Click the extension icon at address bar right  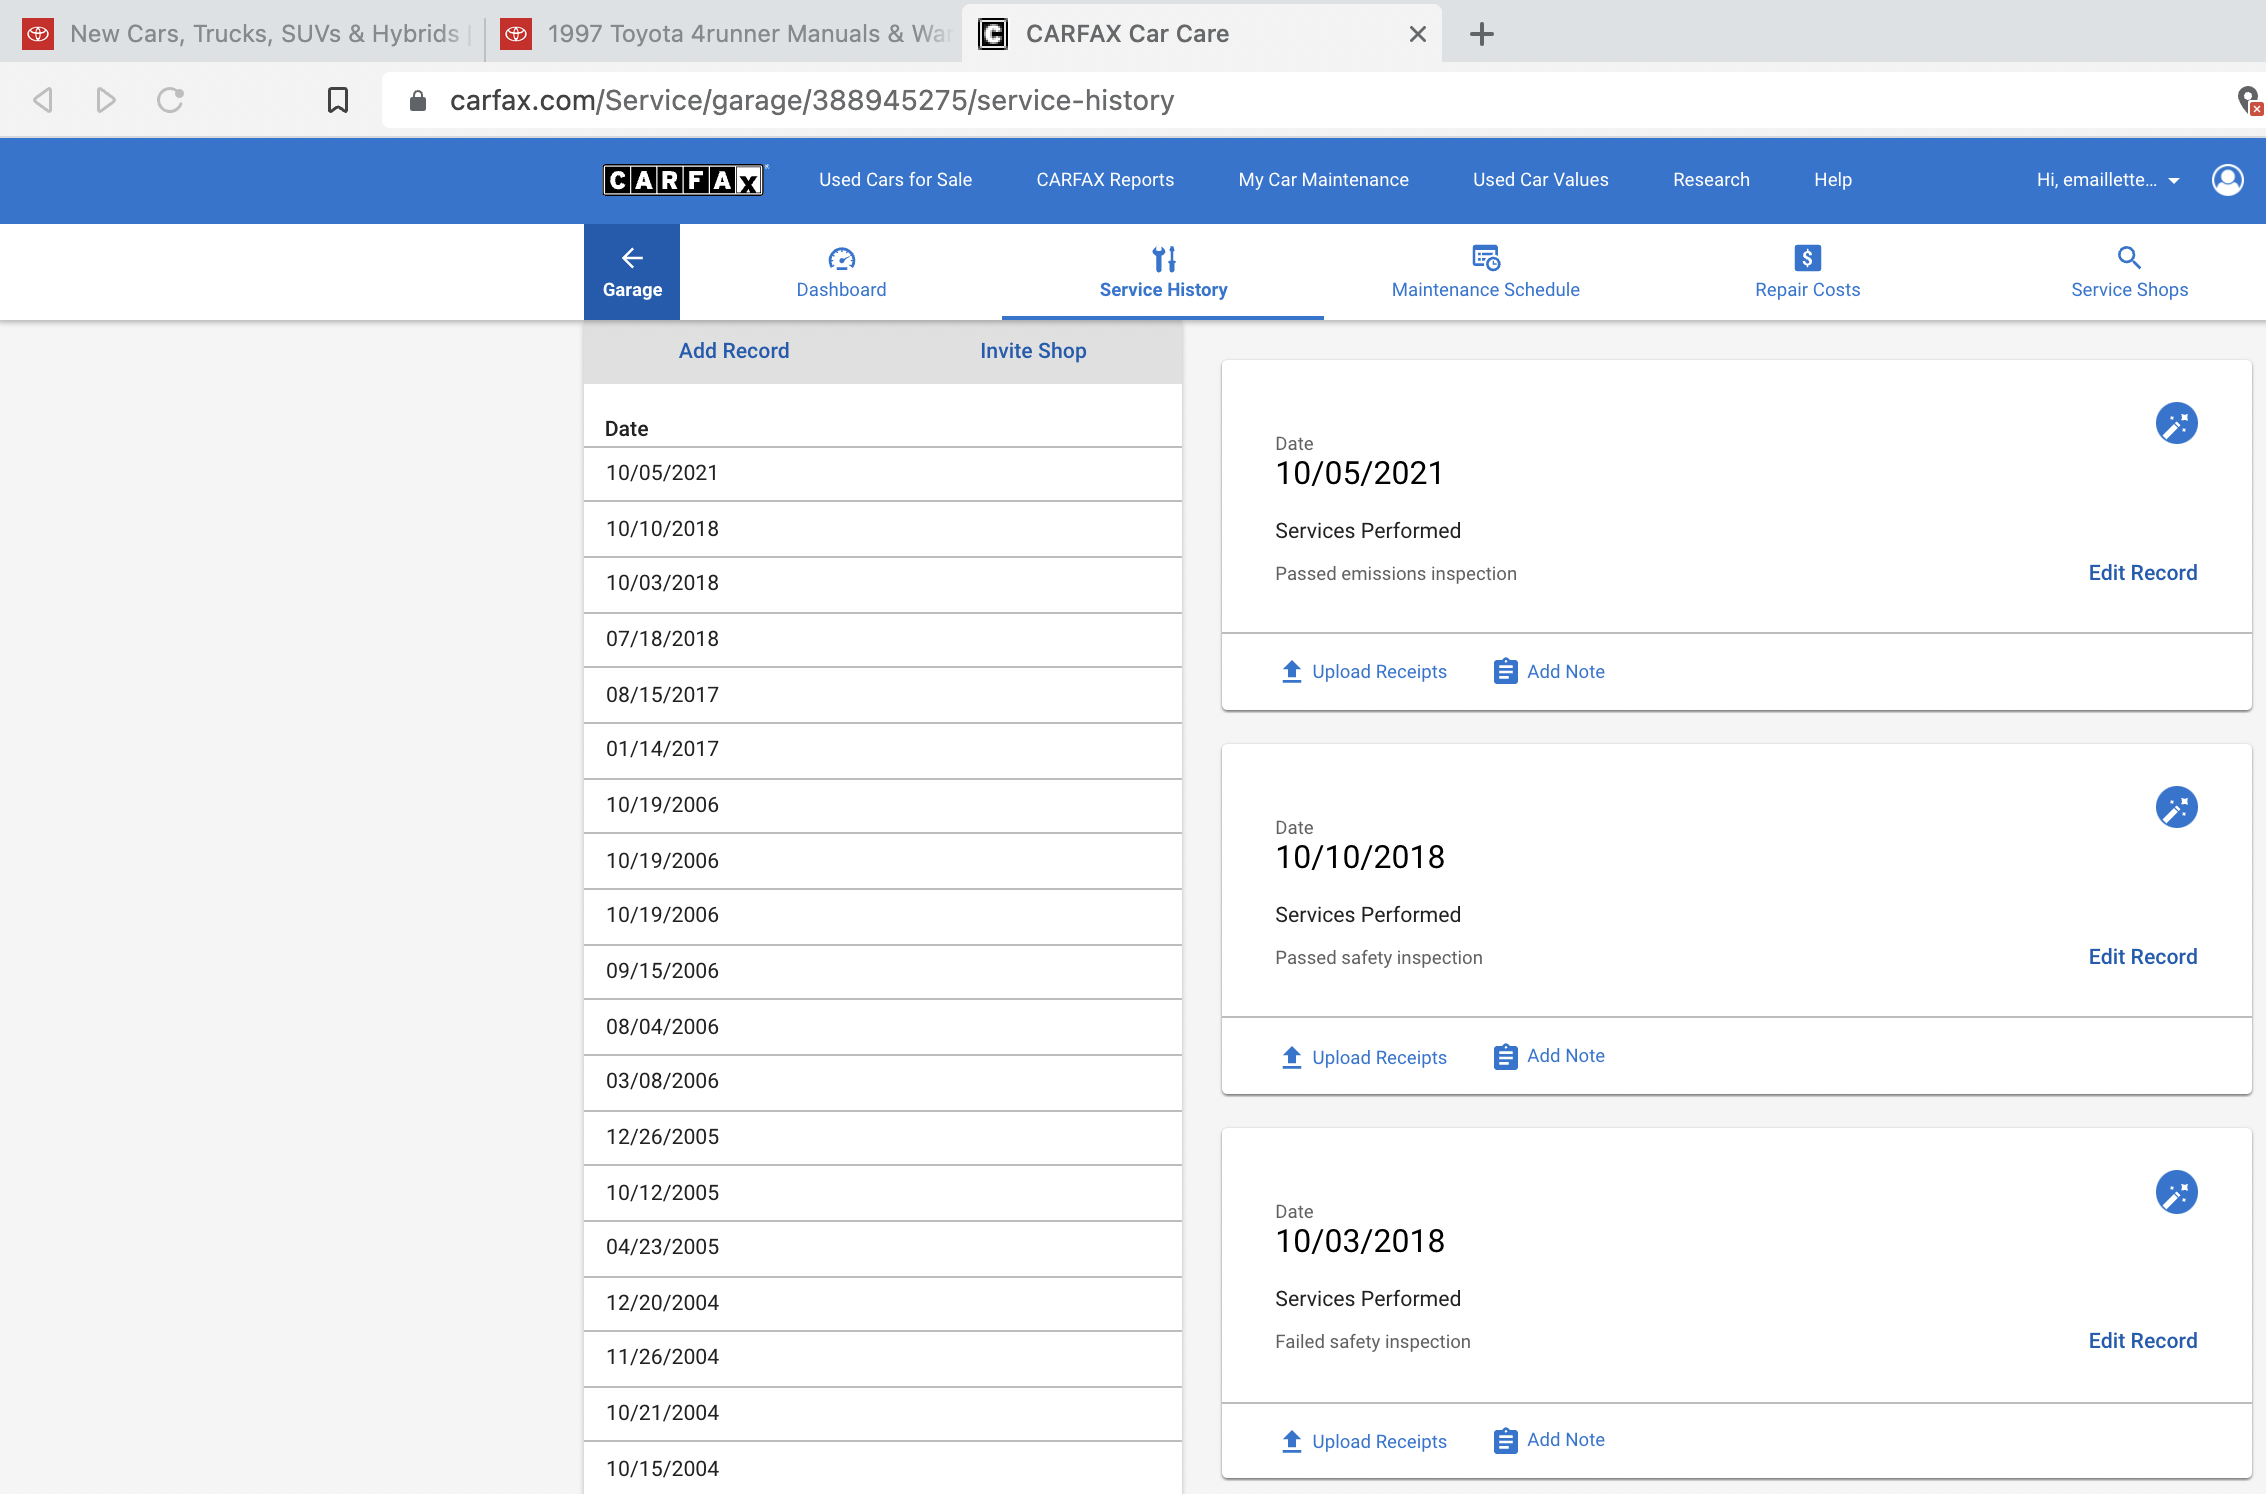[x=2249, y=100]
